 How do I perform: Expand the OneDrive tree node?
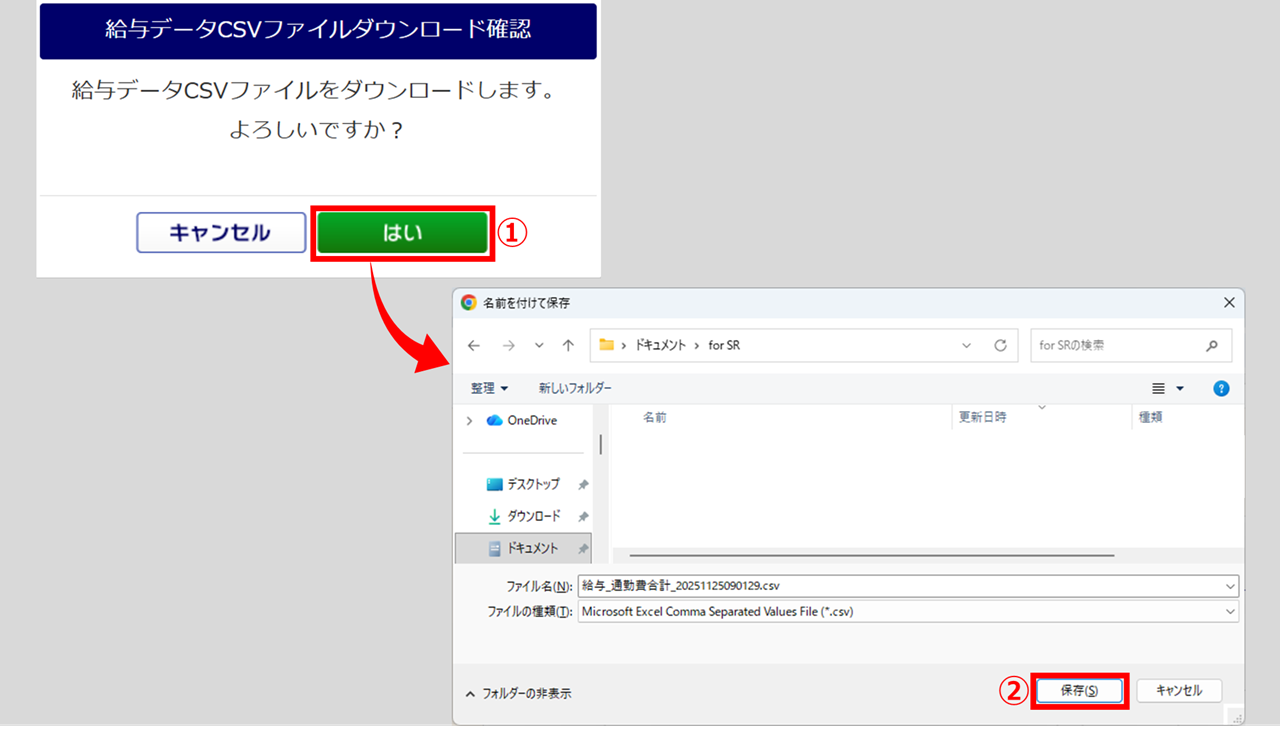[470, 421]
